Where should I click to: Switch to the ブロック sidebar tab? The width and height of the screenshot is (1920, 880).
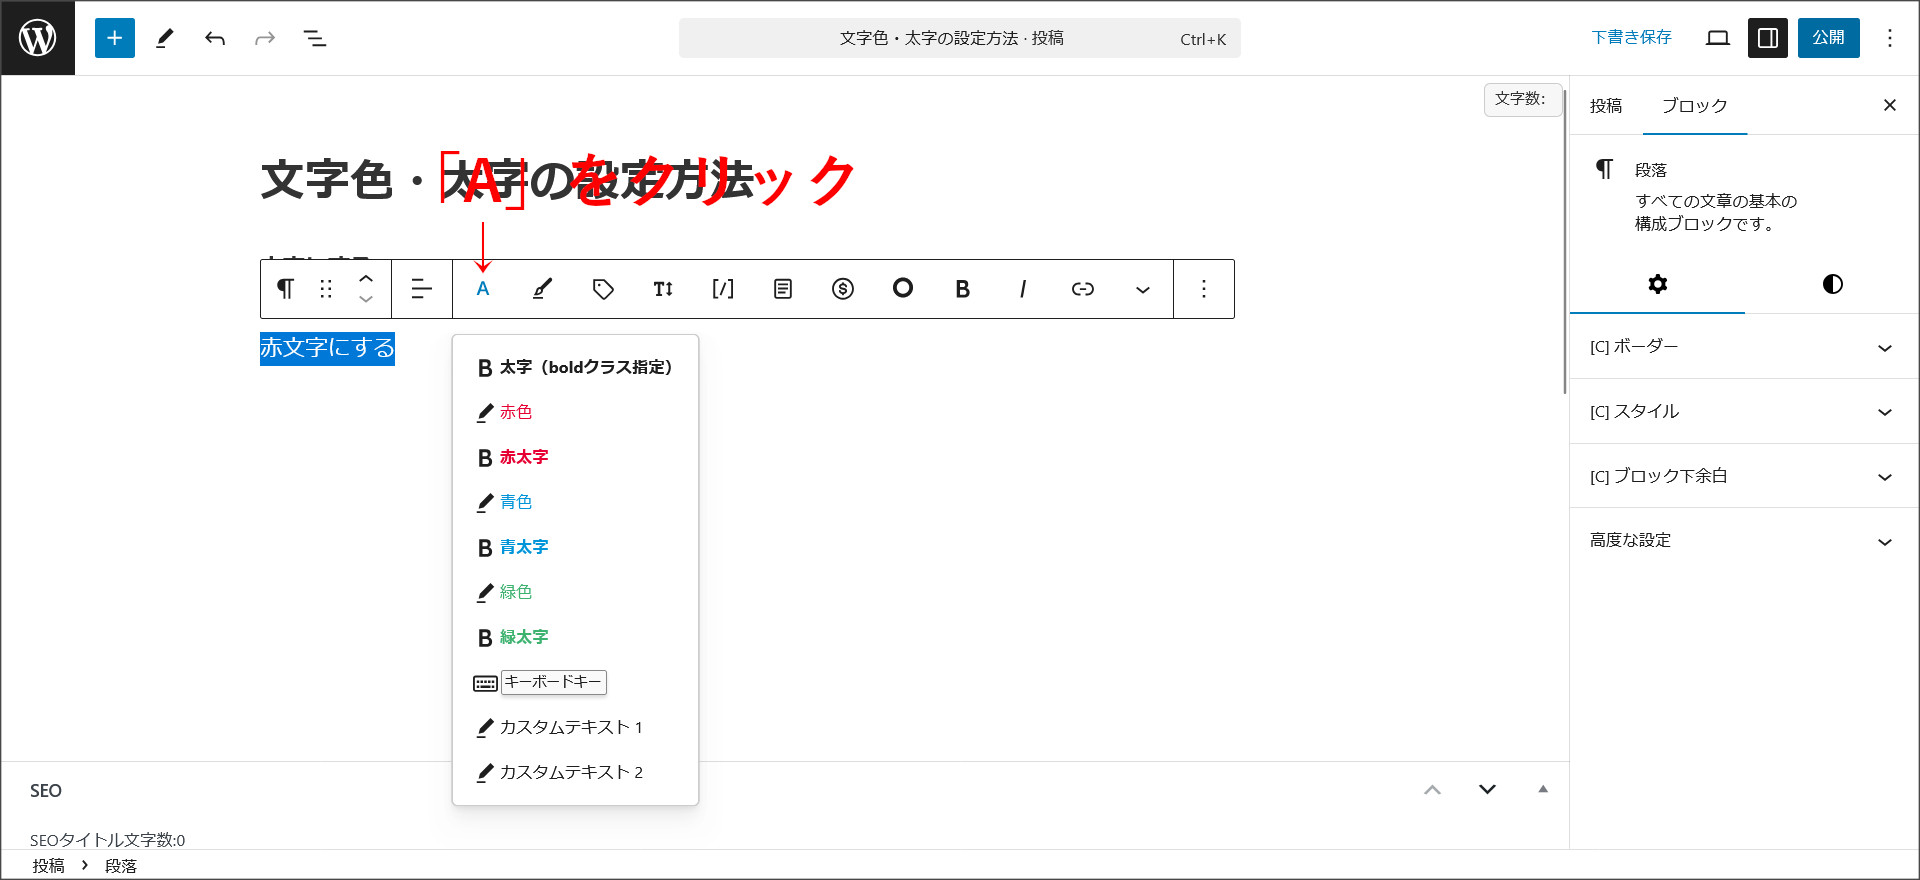pos(1695,106)
